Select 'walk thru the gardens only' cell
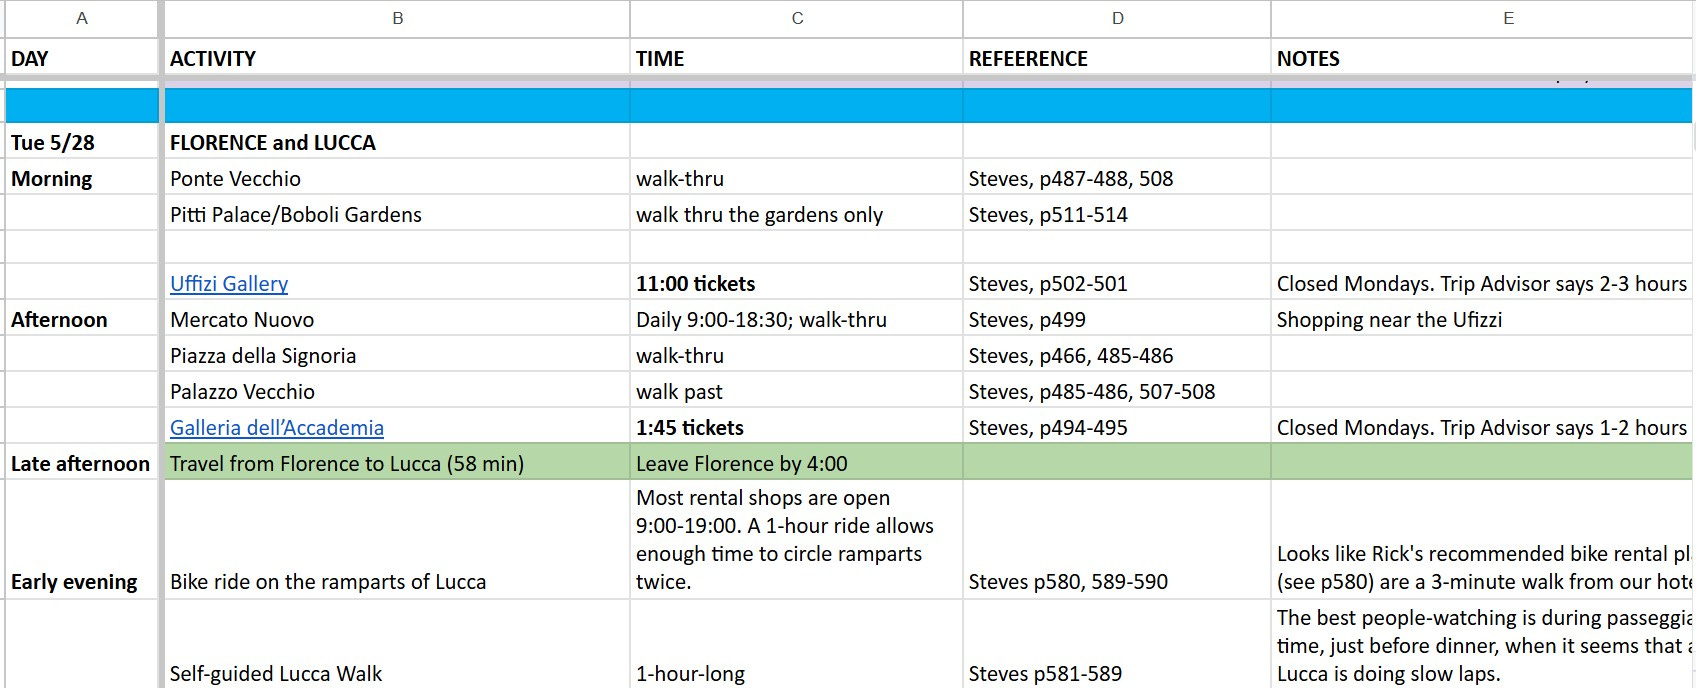Screen dimensions: 1696x688 point(797,214)
